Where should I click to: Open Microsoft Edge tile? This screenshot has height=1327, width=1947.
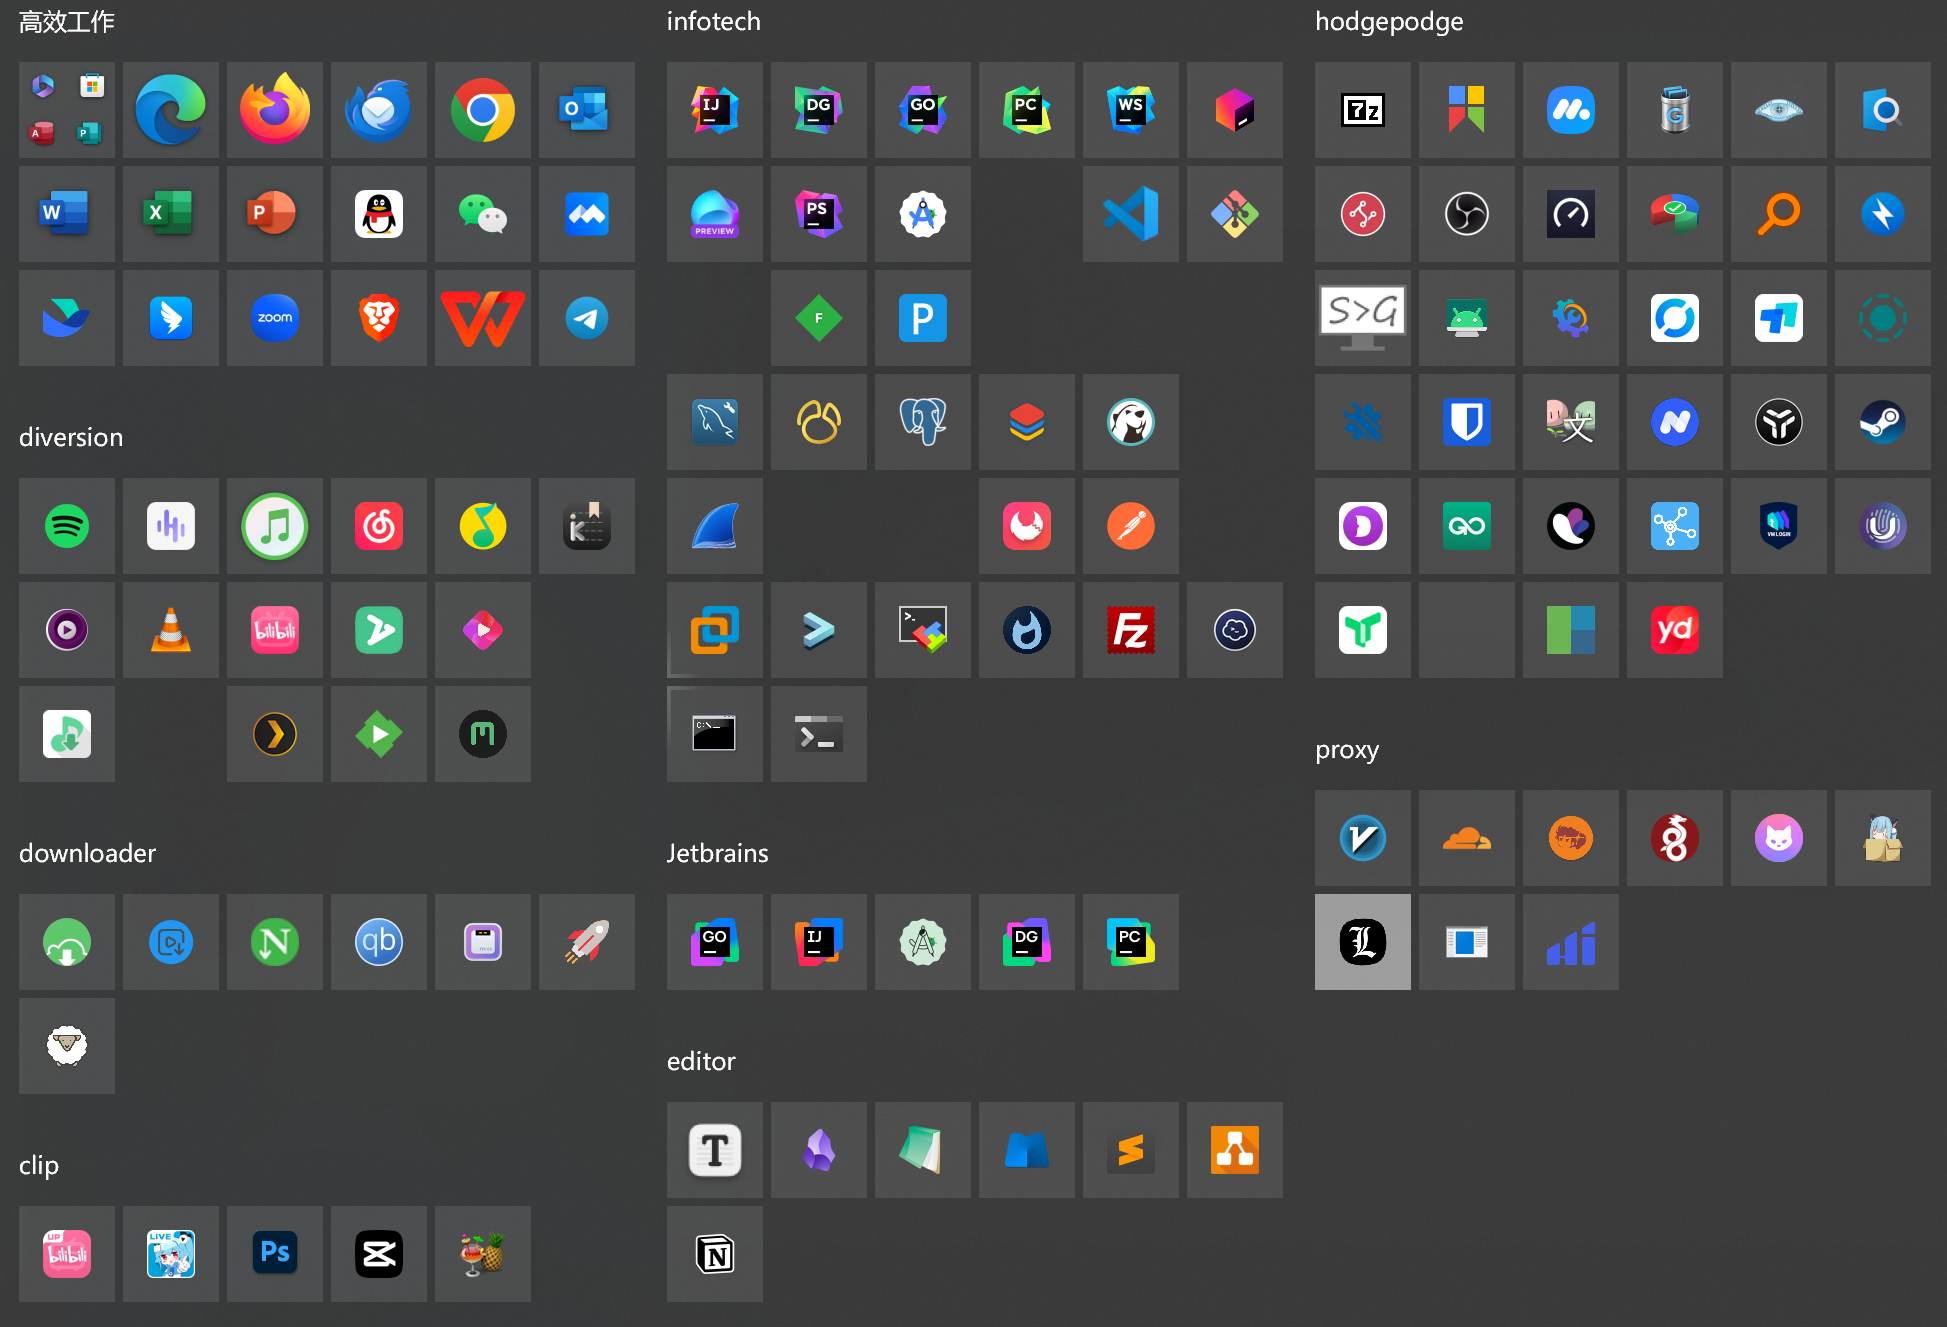[x=171, y=110]
